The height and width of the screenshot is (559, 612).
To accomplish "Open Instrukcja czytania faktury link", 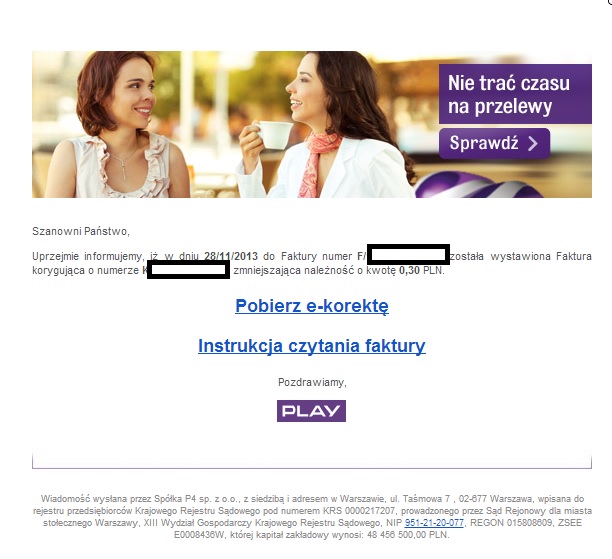I will [x=312, y=346].
